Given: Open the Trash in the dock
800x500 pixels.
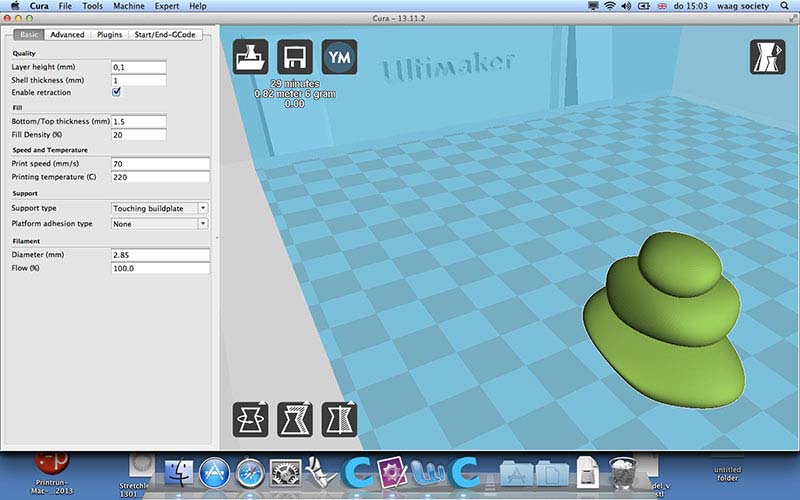Looking at the screenshot, I should click(622, 473).
